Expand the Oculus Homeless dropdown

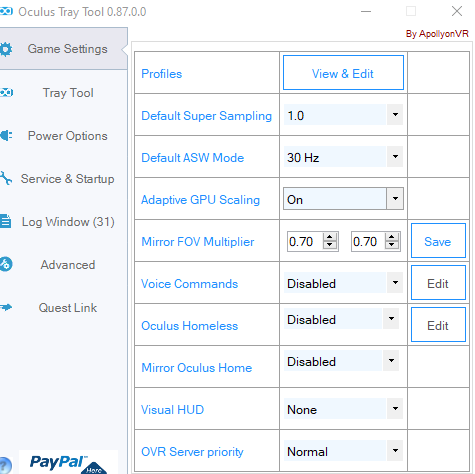(x=391, y=319)
